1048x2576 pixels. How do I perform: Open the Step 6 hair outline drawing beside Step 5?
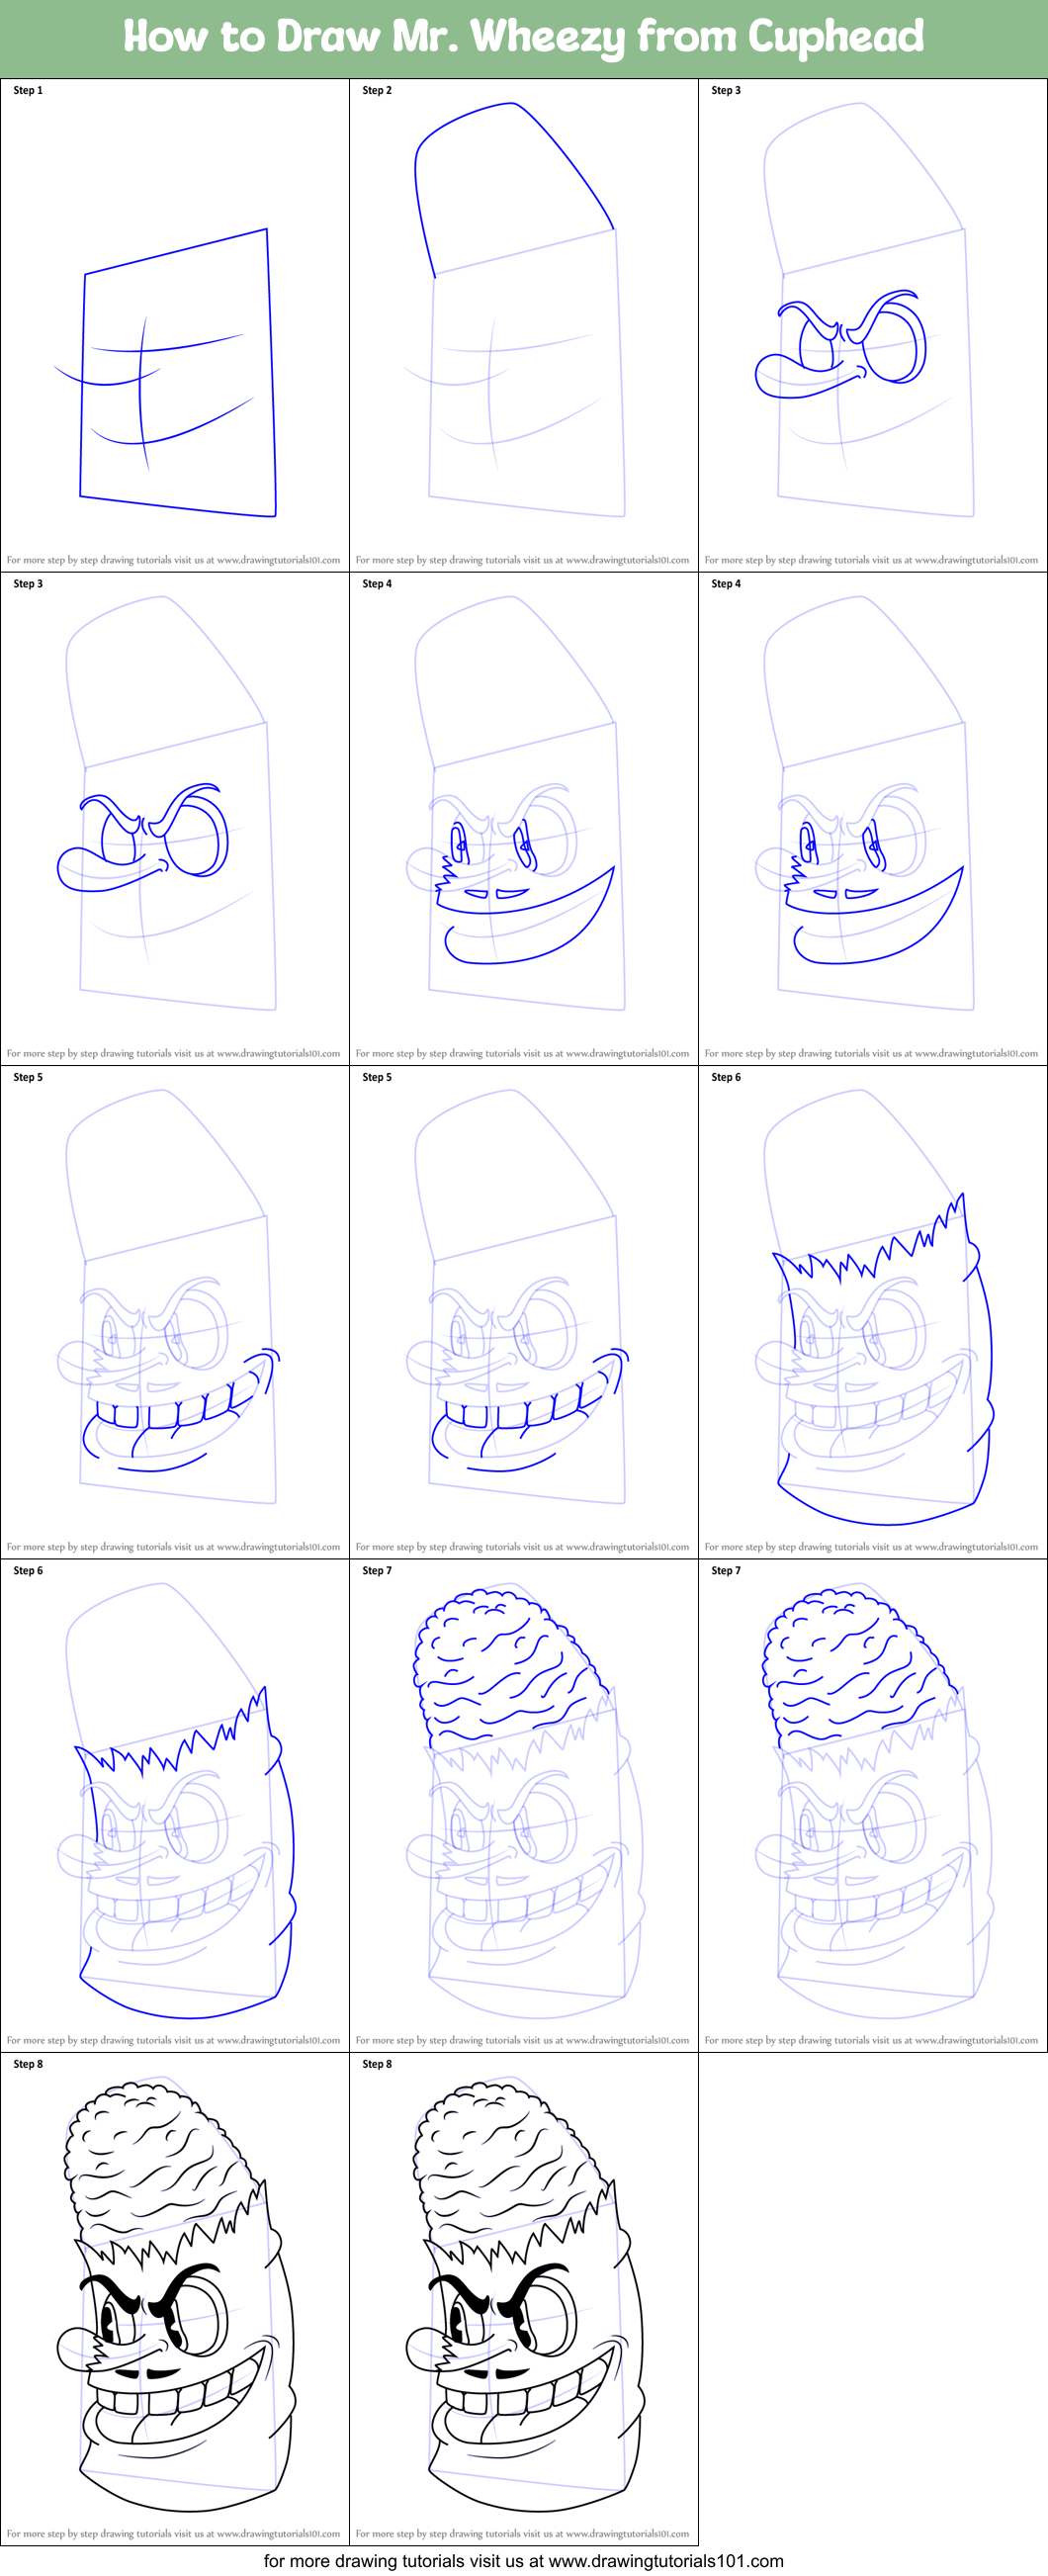(x=873, y=1313)
